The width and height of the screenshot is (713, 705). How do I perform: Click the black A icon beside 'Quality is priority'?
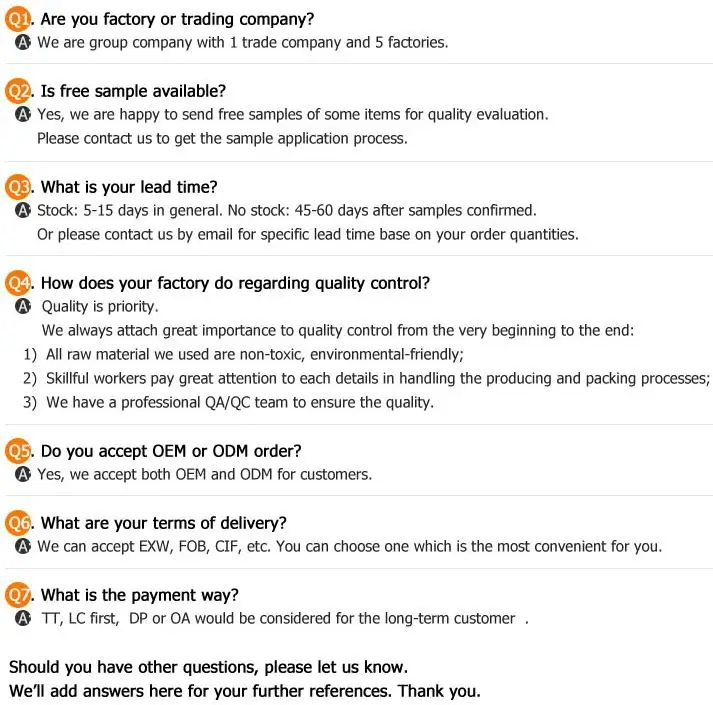point(23,306)
